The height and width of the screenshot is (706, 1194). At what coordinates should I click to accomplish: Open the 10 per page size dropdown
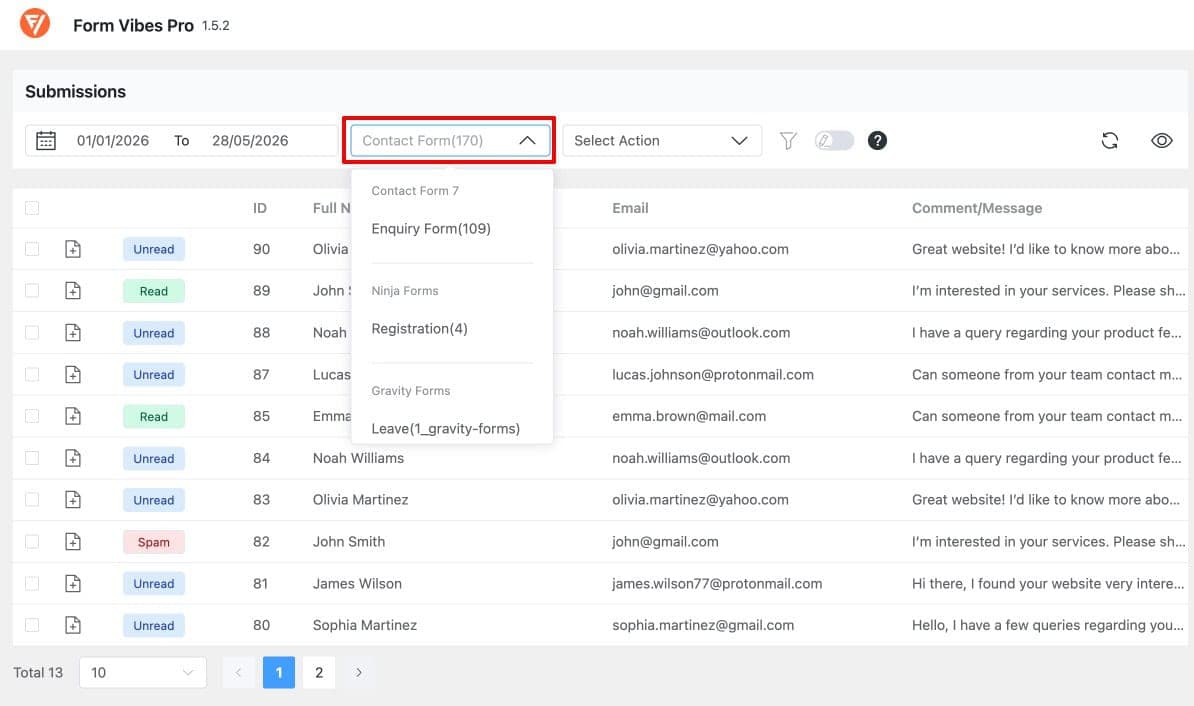[142, 672]
